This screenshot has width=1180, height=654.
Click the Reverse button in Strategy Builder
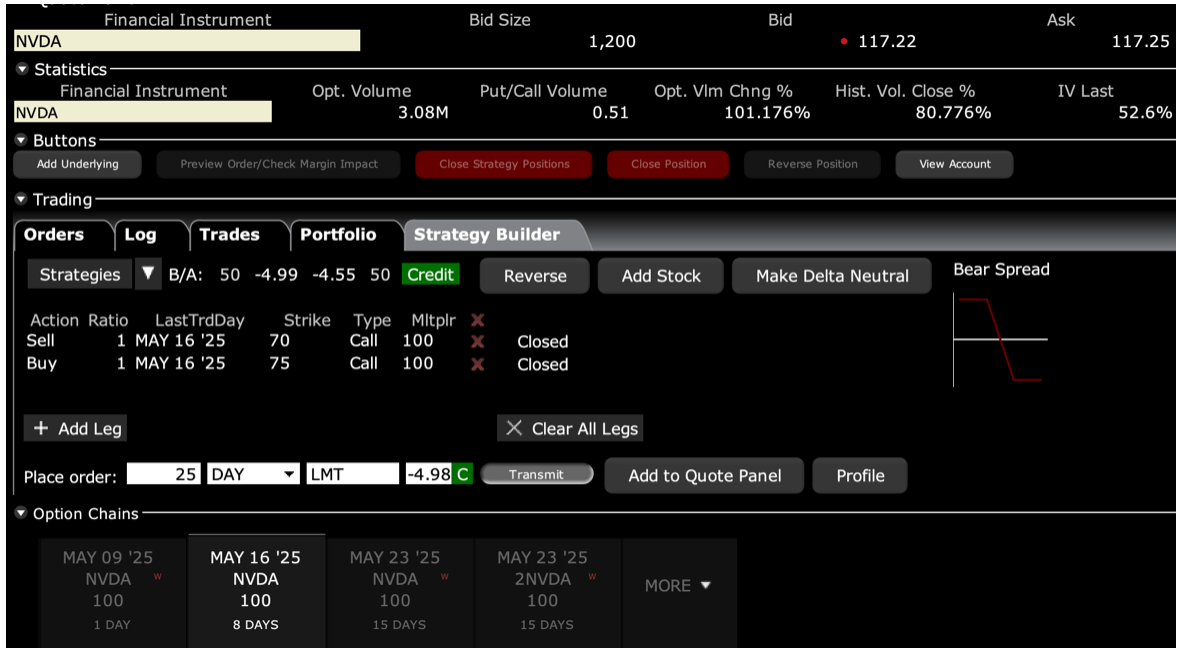535,276
